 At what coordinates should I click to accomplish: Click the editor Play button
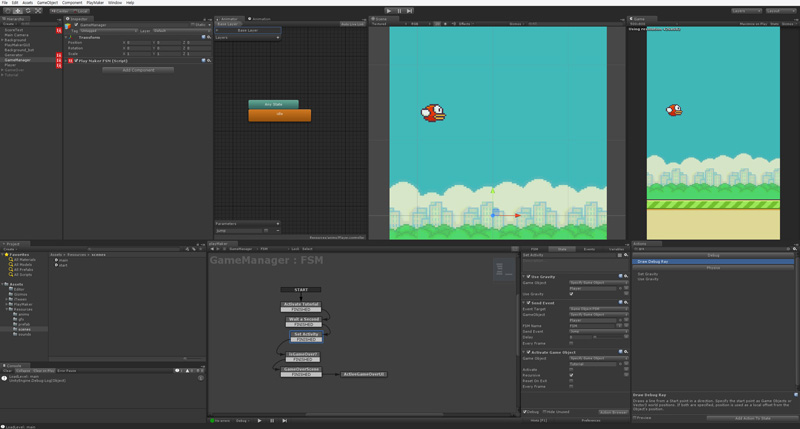tap(389, 11)
